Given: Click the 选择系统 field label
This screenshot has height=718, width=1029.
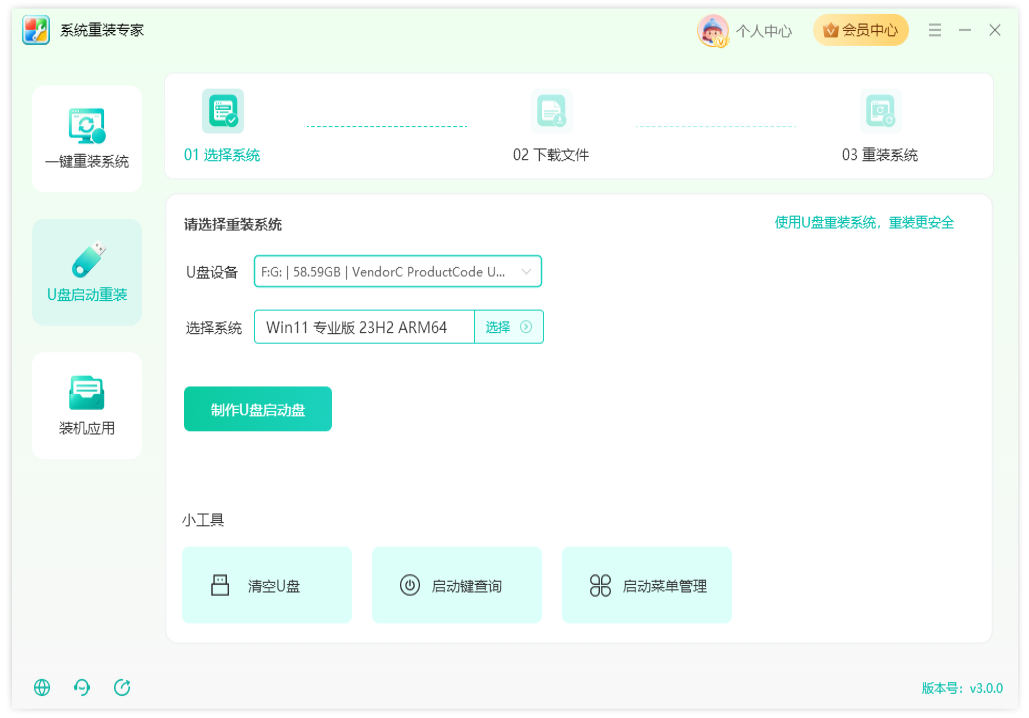Looking at the screenshot, I should click(214, 327).
